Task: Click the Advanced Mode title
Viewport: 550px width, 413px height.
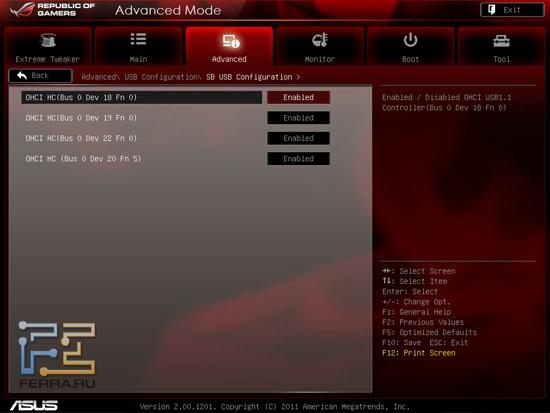Action: pyautogui.click(x=168, y=10)
